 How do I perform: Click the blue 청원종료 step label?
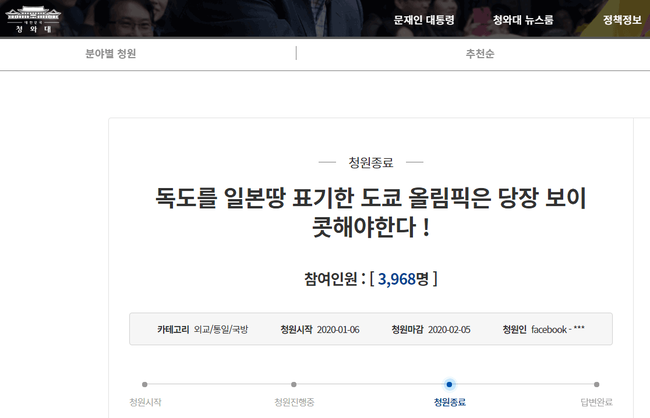tap(449, 402)
